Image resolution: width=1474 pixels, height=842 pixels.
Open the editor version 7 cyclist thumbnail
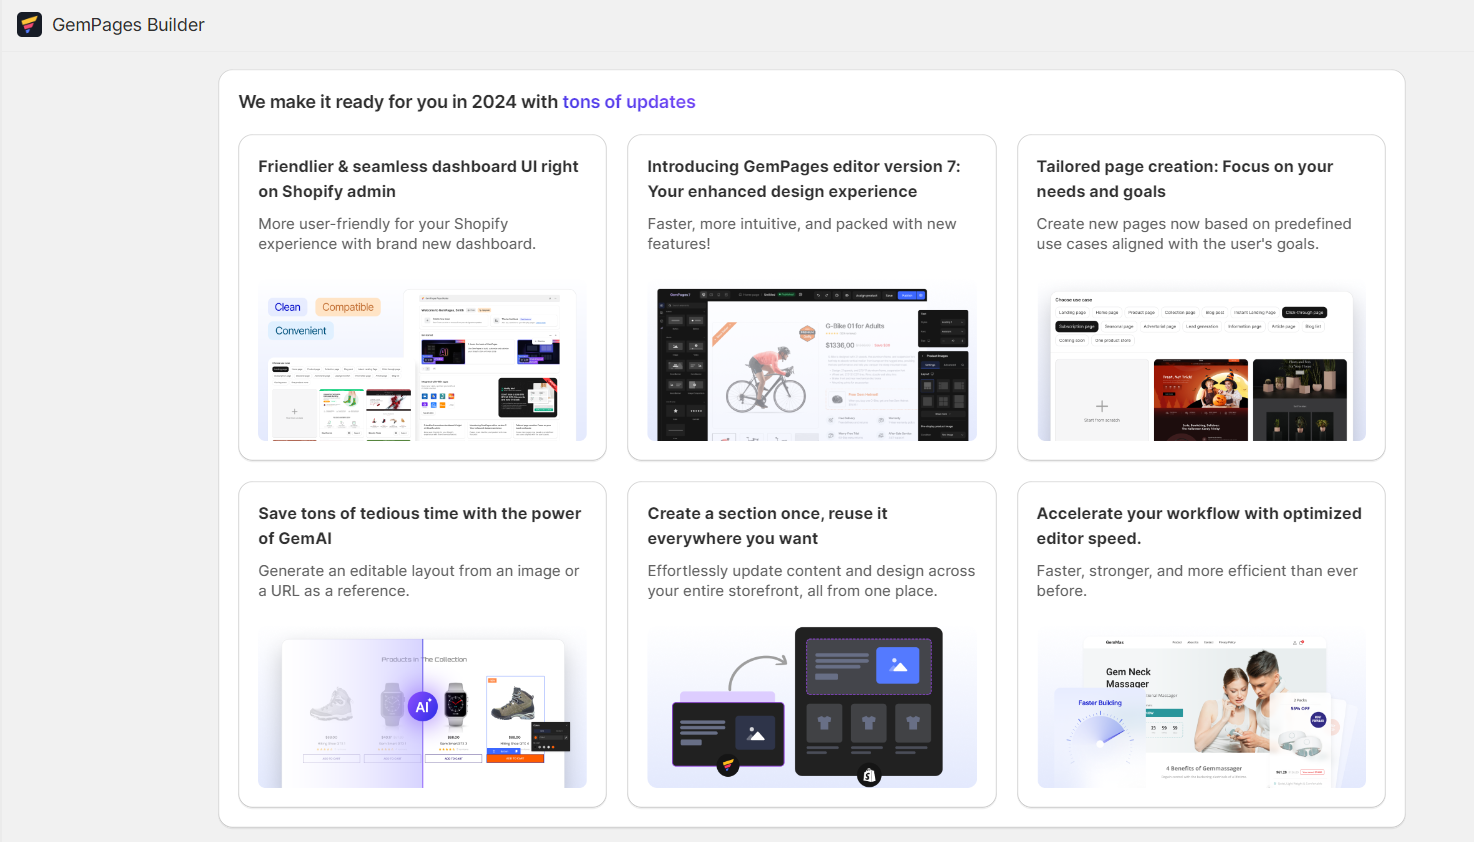[x=812, y=363]
